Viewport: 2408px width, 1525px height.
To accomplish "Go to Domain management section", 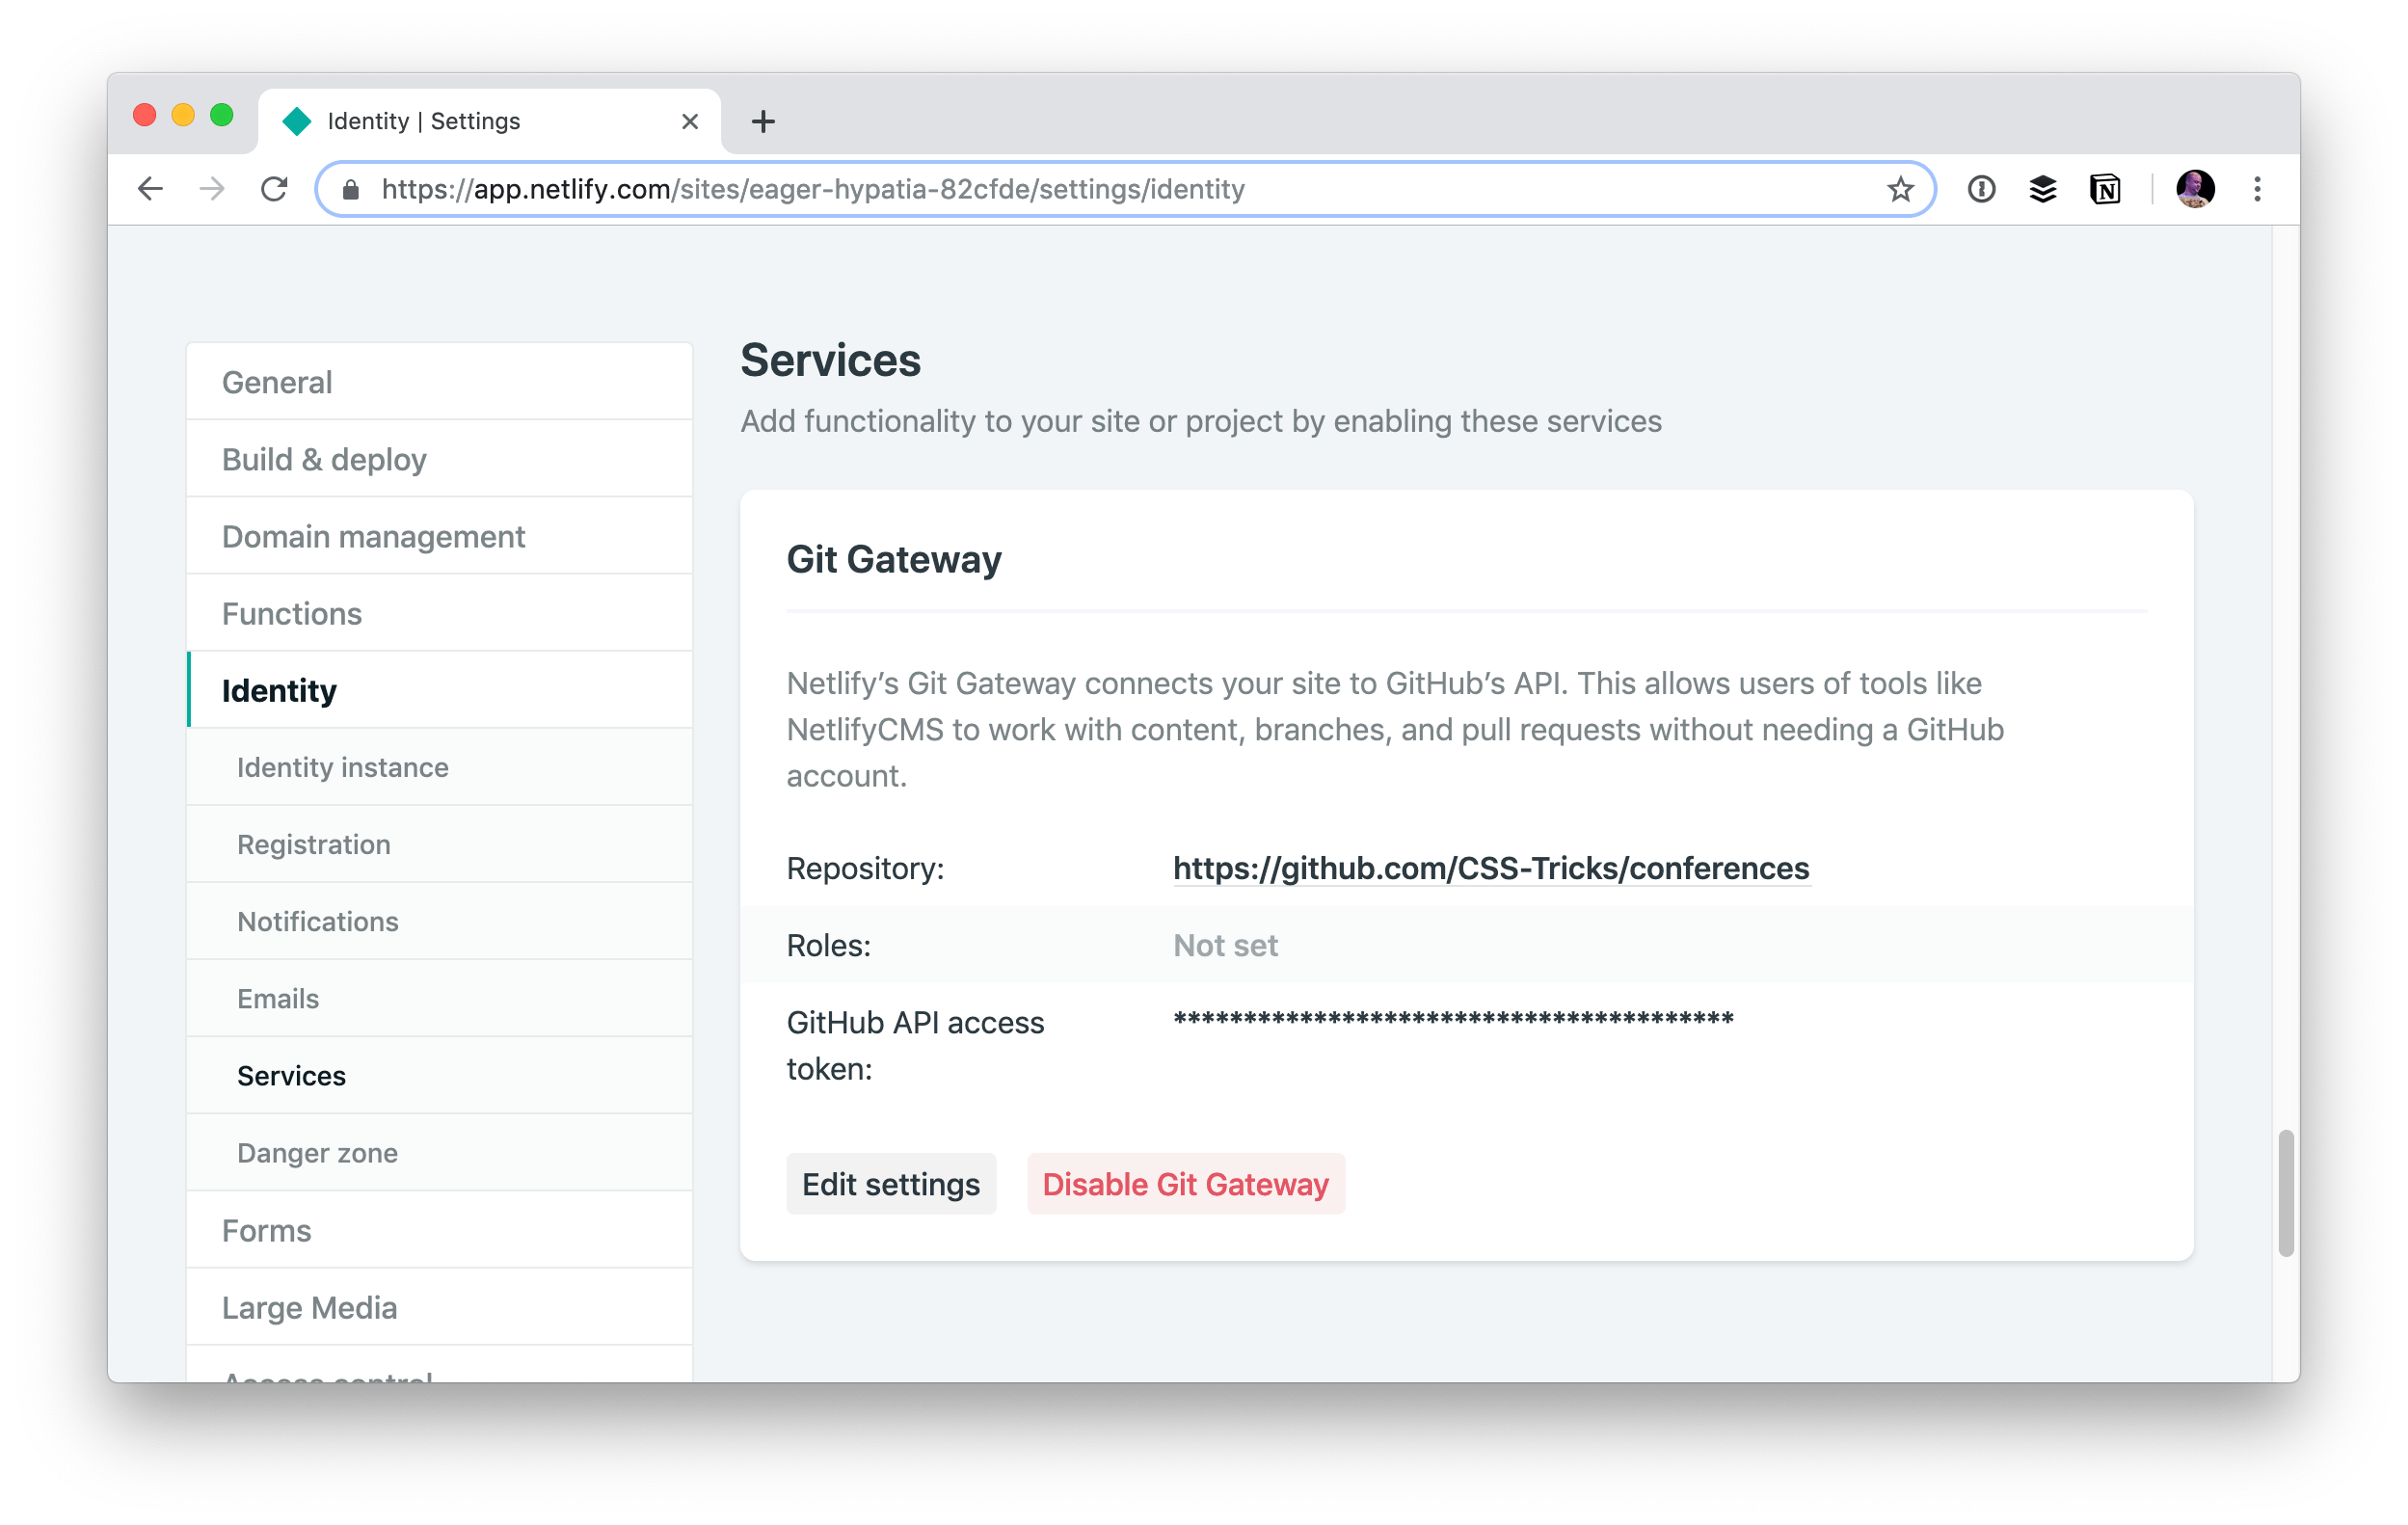I will coord(373,537).
